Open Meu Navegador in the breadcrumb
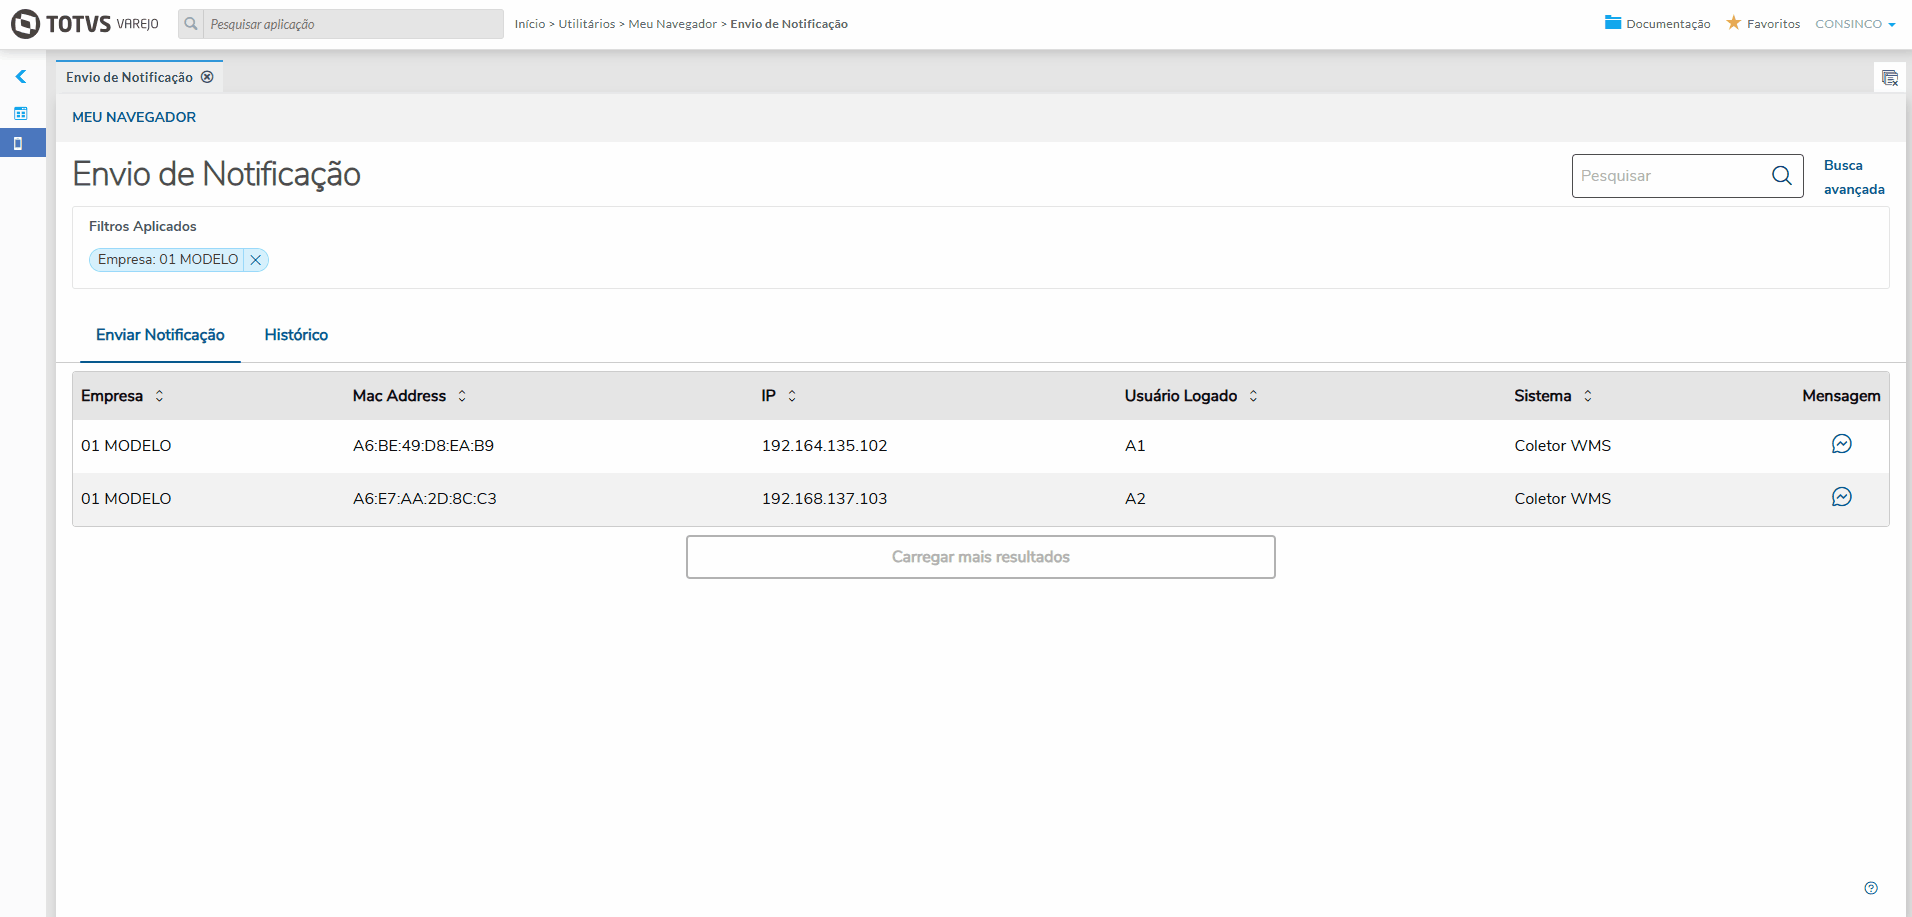Viewport: 1912px width, 917px height. point(672,24)
